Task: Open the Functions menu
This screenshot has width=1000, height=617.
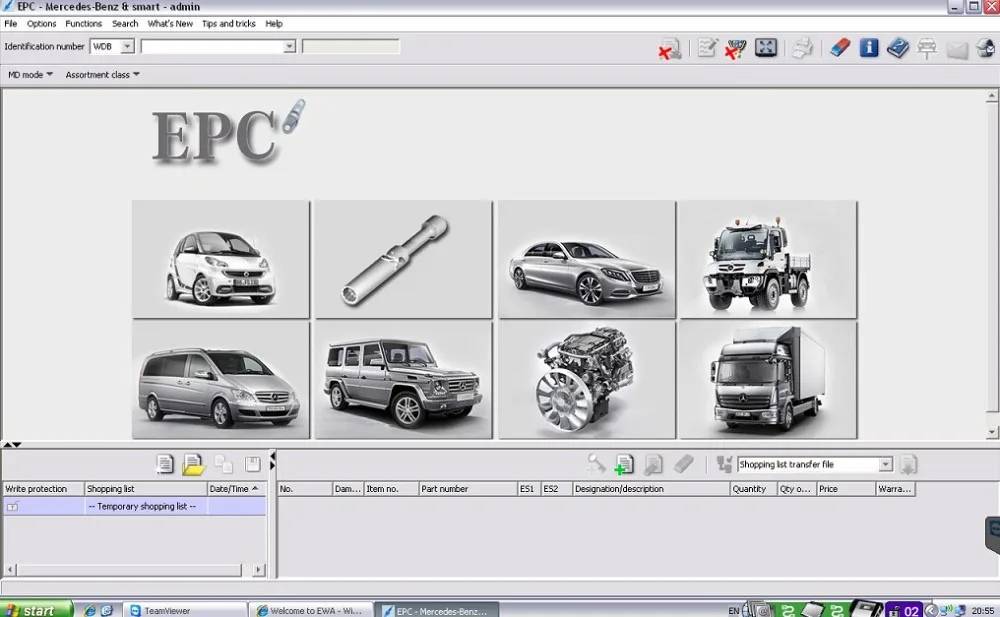Action: click(83, 23)
